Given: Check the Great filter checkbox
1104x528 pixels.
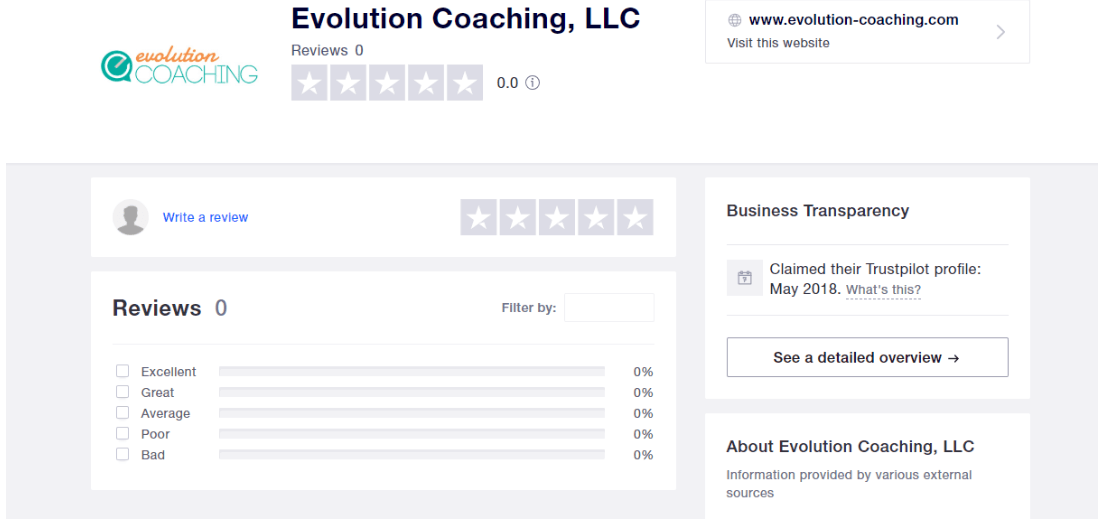Looking at the screenshot, I should coord(123,392).
